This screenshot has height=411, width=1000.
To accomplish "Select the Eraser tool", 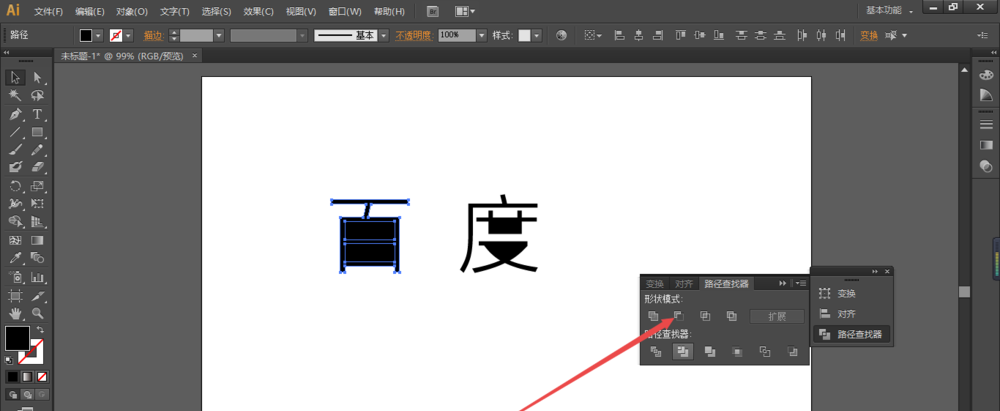I will pos(38,167).
